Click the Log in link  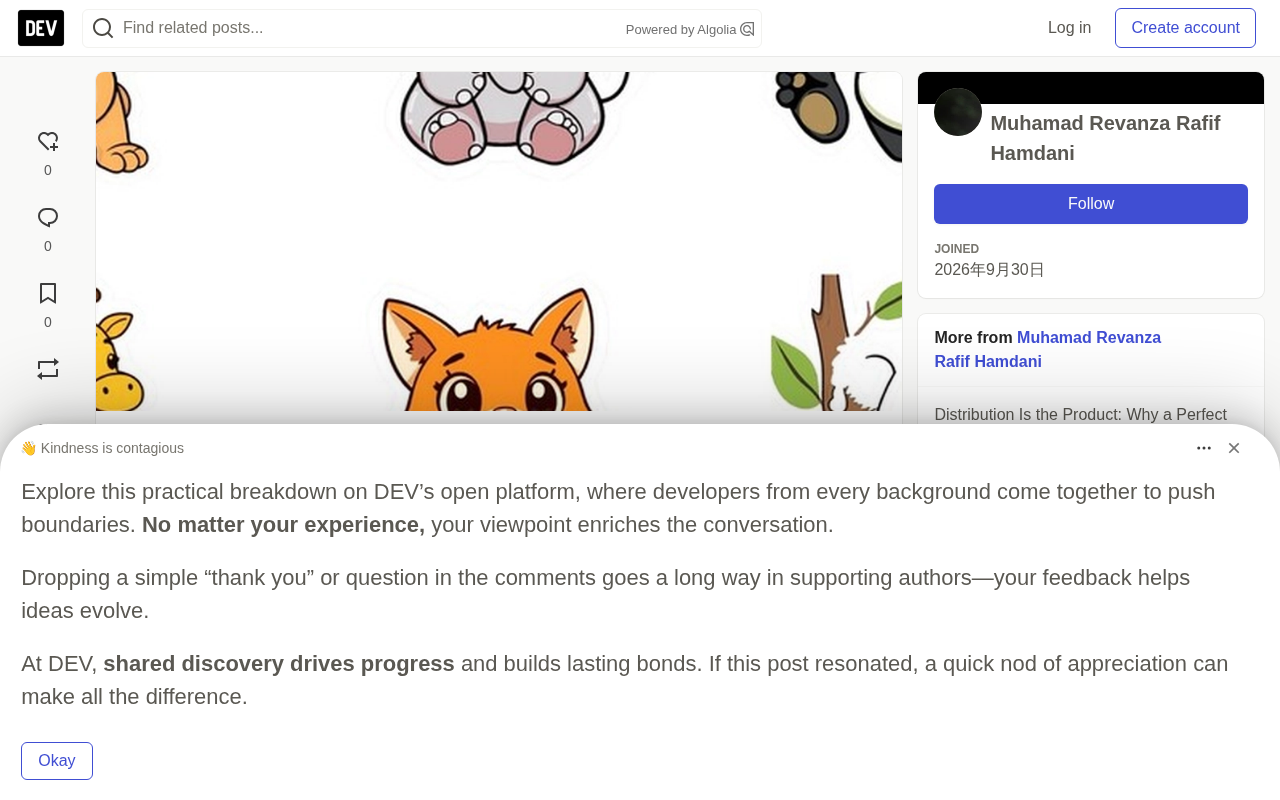[1069, 28]
